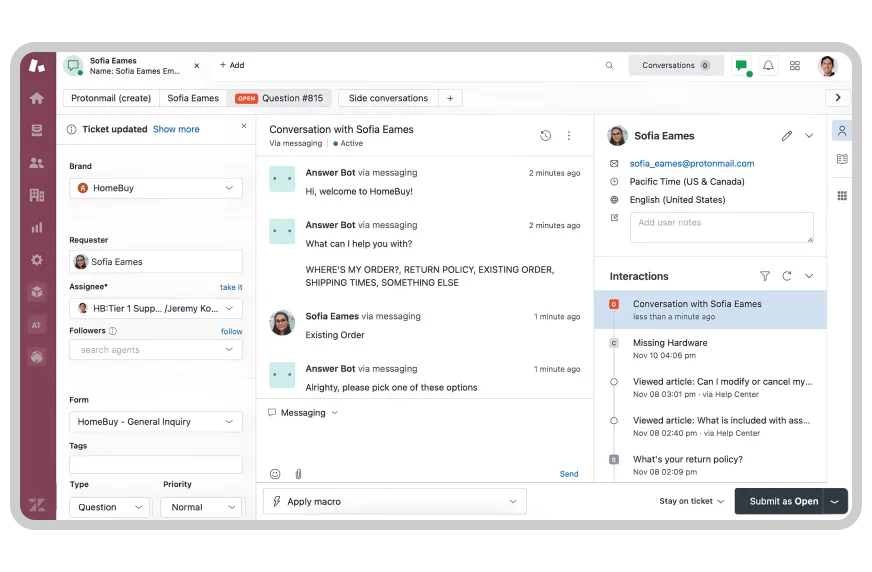This screenshot has width=872, height=572.
Task: Collapse the Interactions section
Action: point(809,276)
